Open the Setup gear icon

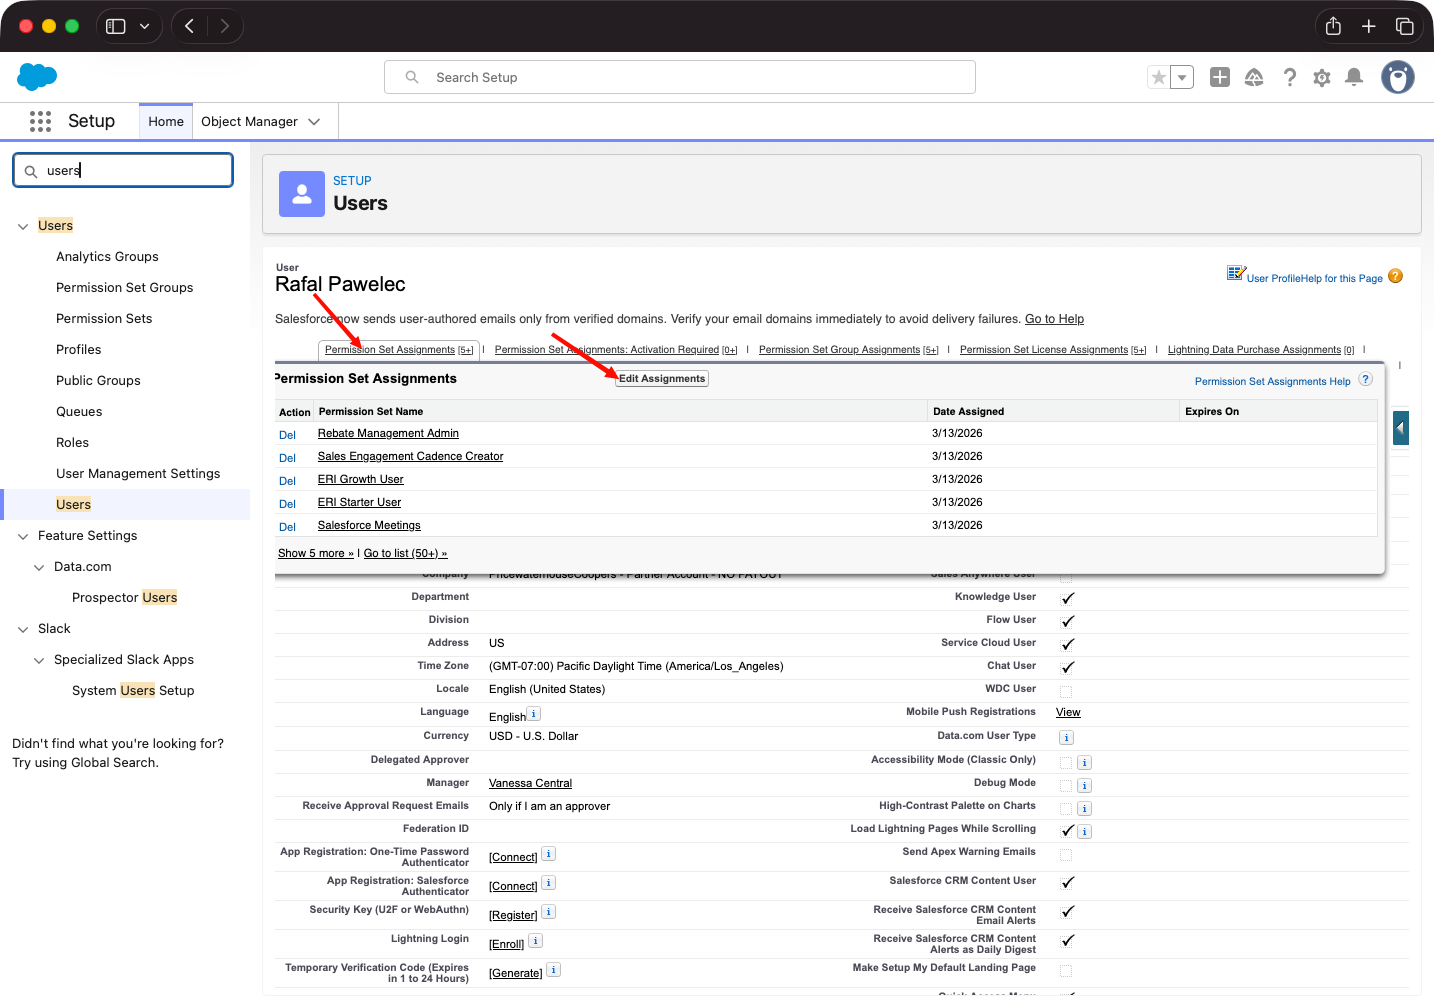[1321, 77]
